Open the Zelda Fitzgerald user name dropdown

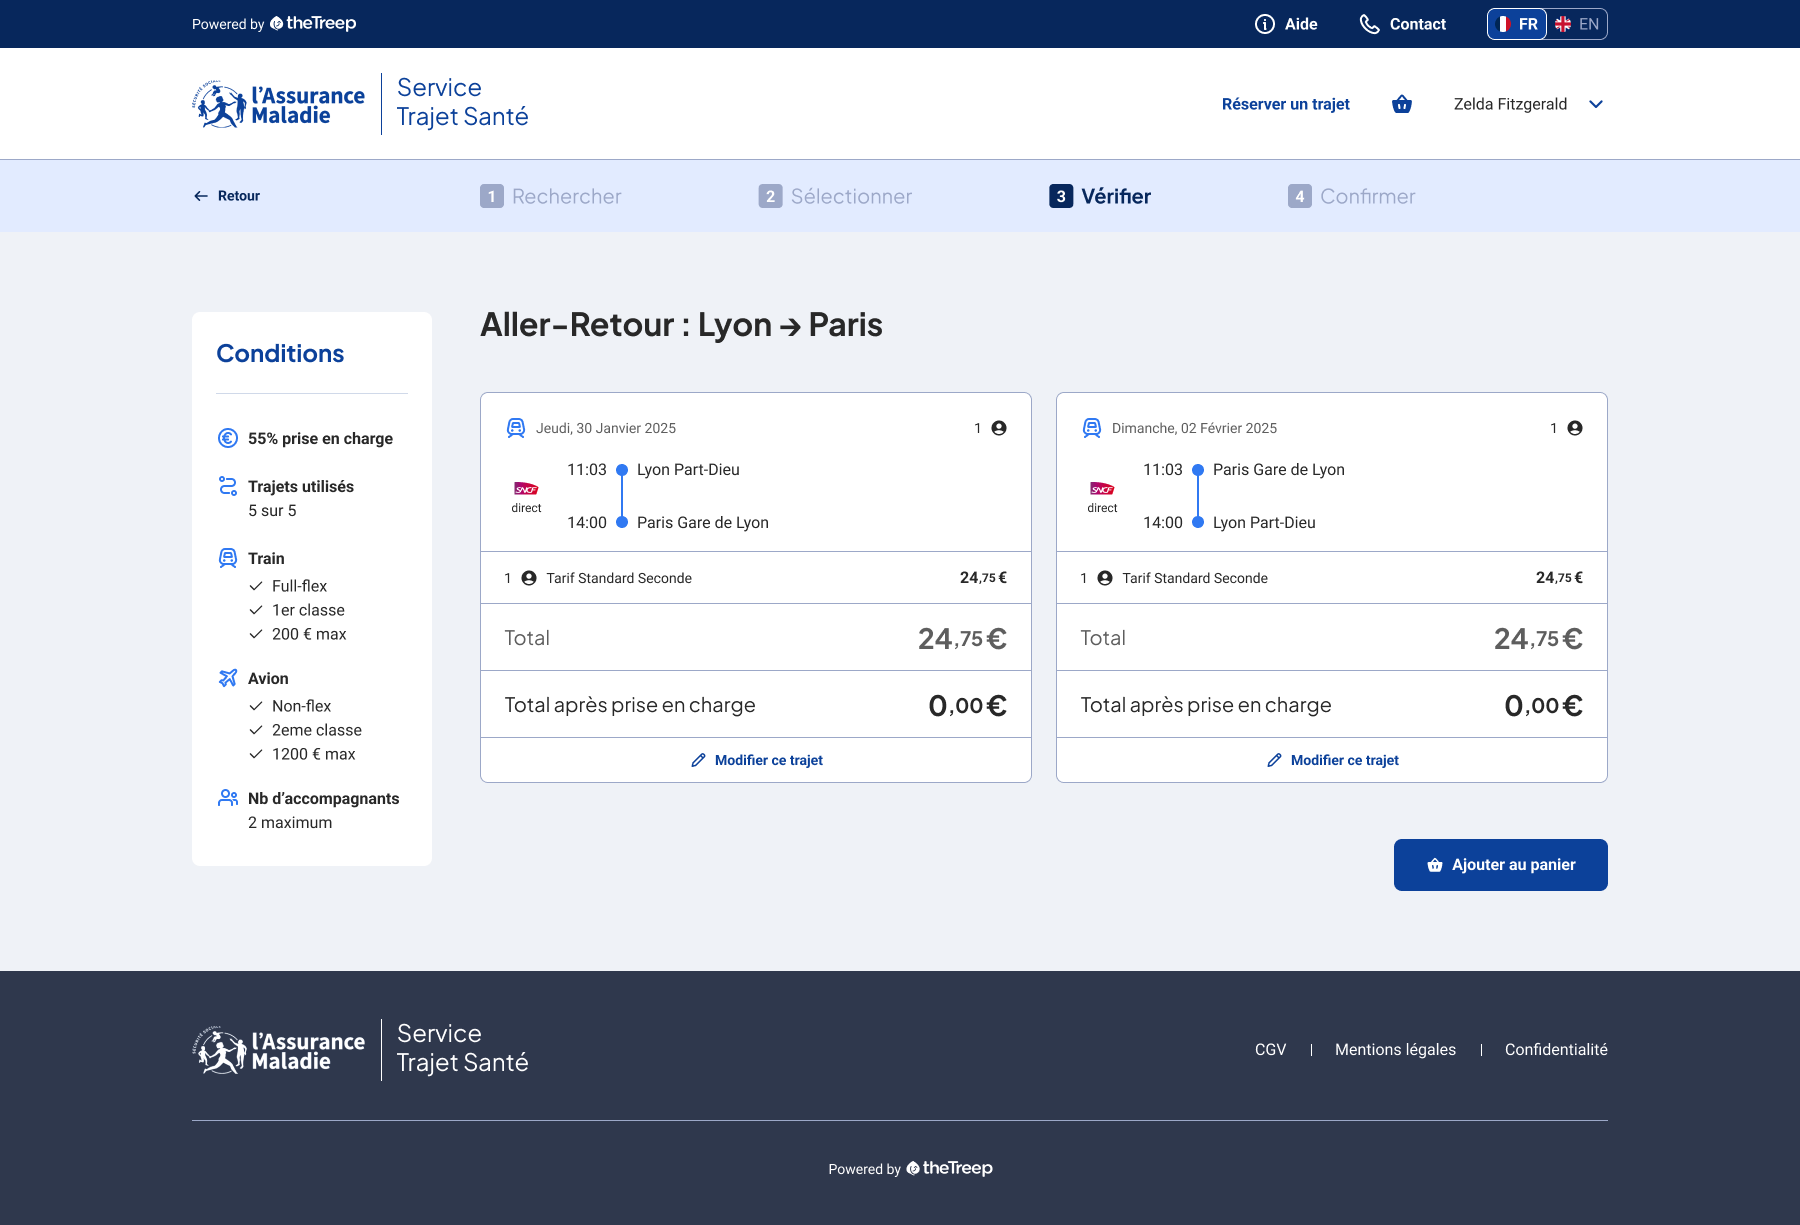pyautogui.click(x=1510, y=104)
